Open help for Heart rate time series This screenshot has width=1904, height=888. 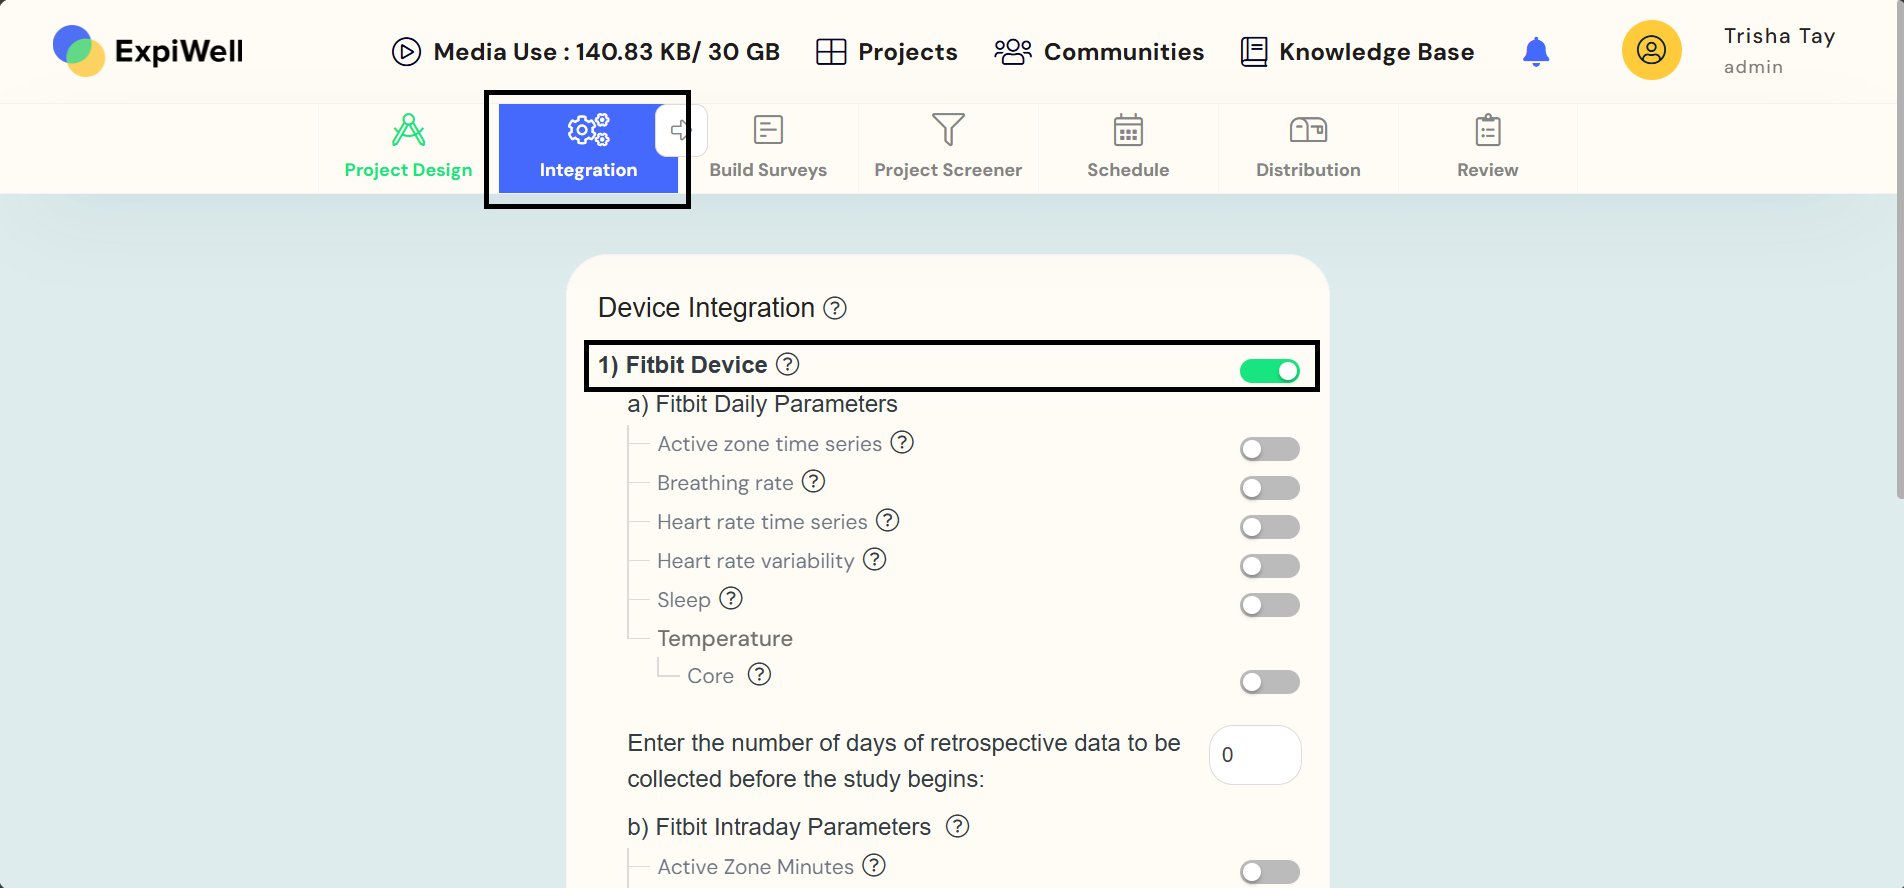[x=888, y=520]
